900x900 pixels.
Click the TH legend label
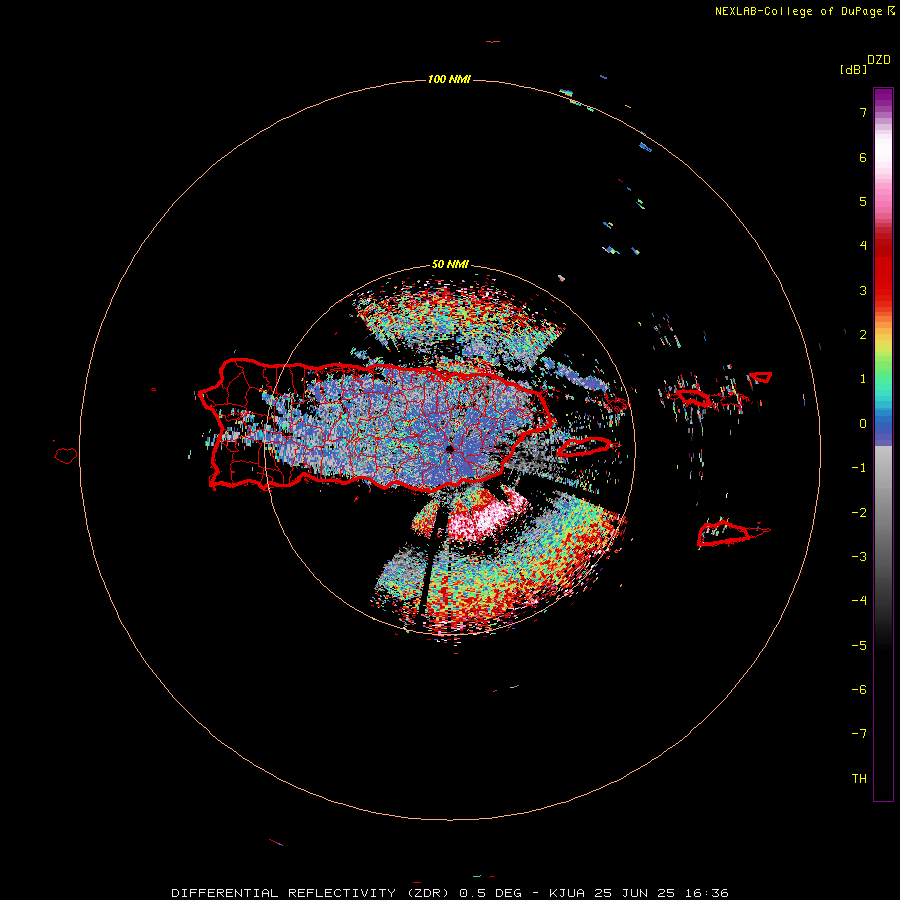[859, 779]
